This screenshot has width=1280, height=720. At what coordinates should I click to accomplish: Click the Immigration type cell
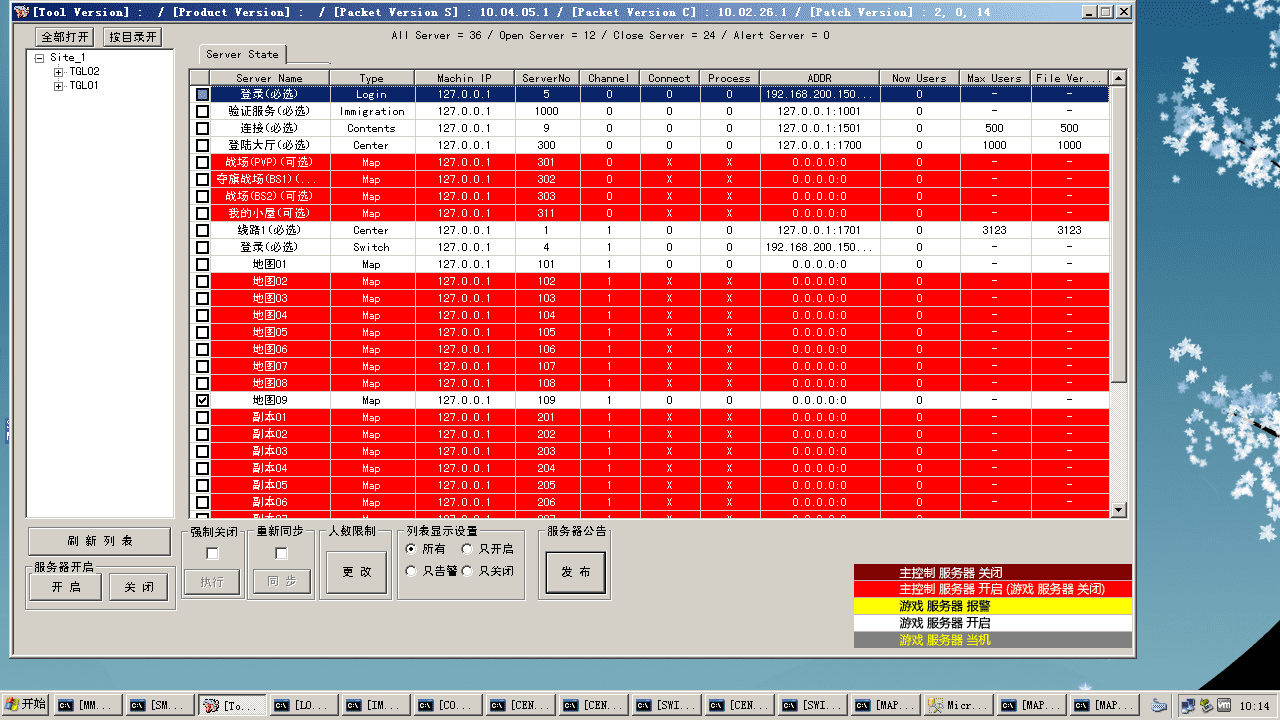[371, 112]
